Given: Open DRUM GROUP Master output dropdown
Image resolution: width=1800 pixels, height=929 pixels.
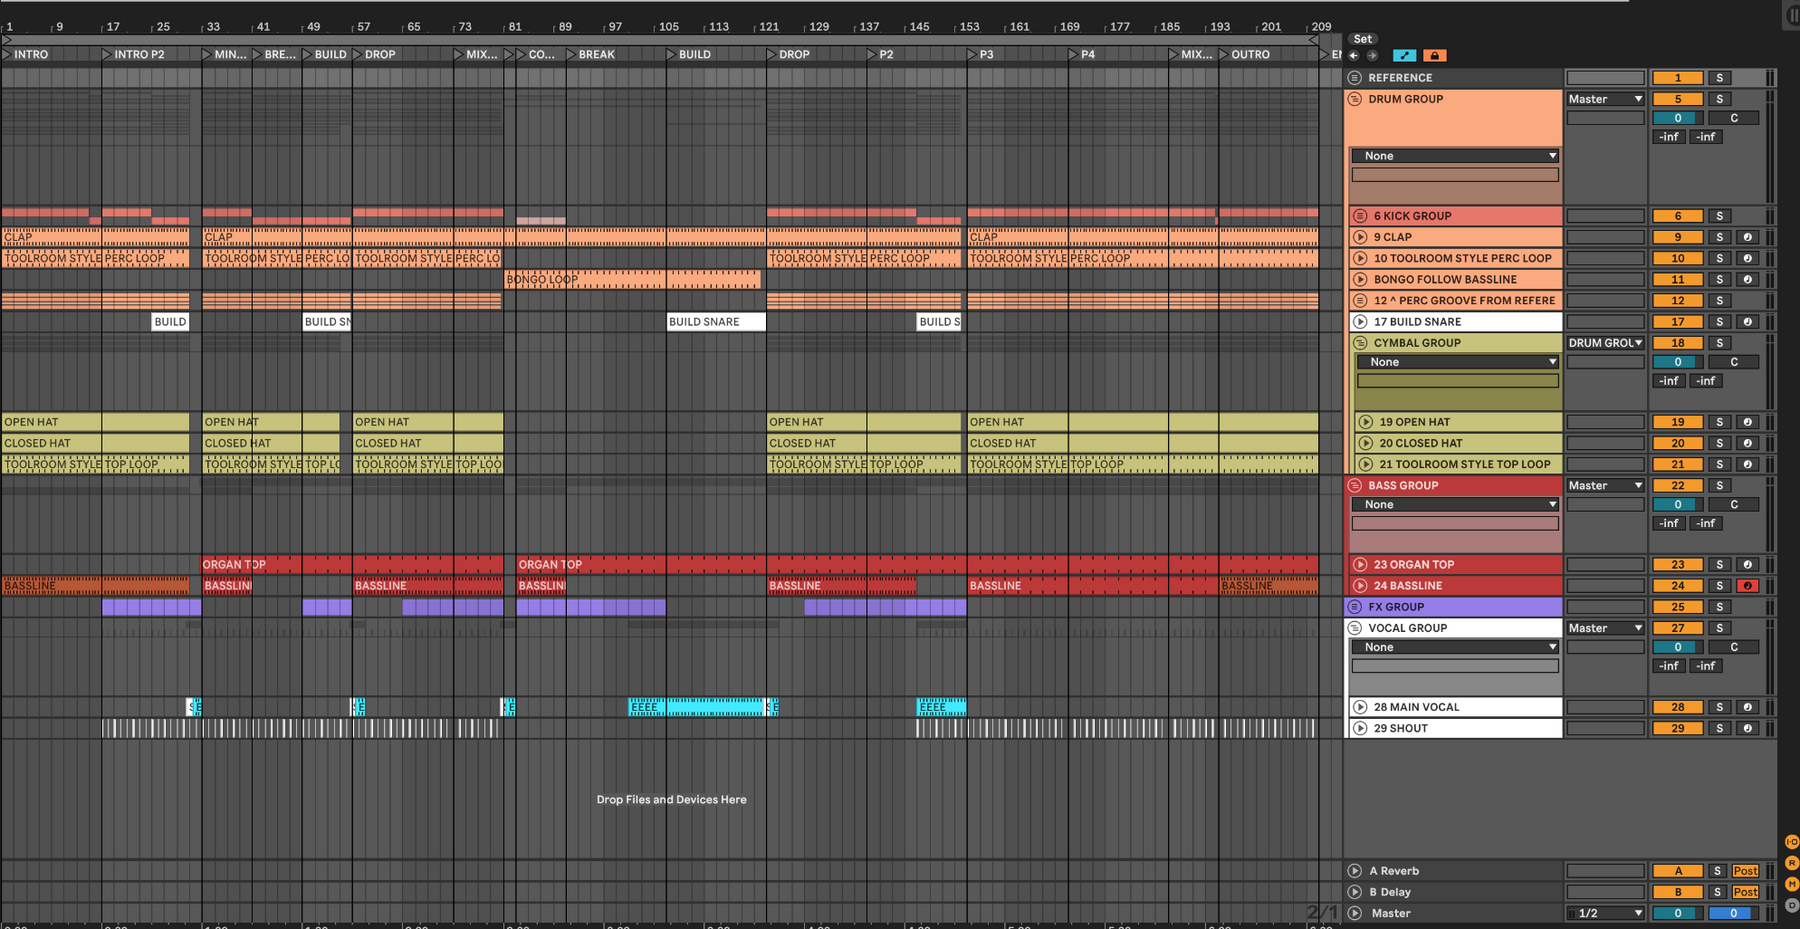Looking at the screenshot, I should [x=1605, y=99].
